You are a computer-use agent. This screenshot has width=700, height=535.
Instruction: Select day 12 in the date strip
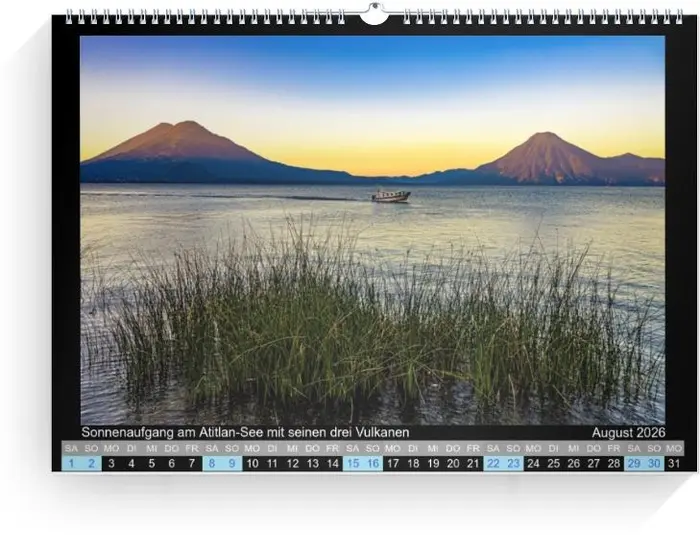pyautogui.click(x=292, y=464)
